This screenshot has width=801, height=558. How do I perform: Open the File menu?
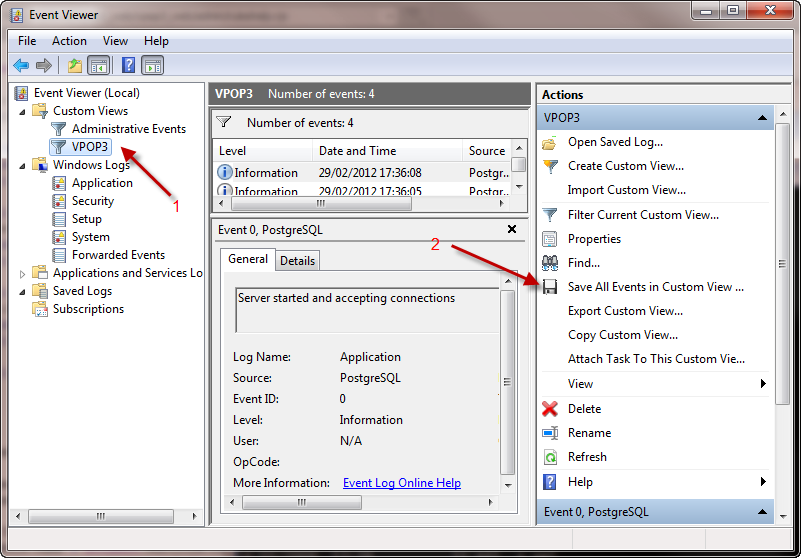click(27, 41)
